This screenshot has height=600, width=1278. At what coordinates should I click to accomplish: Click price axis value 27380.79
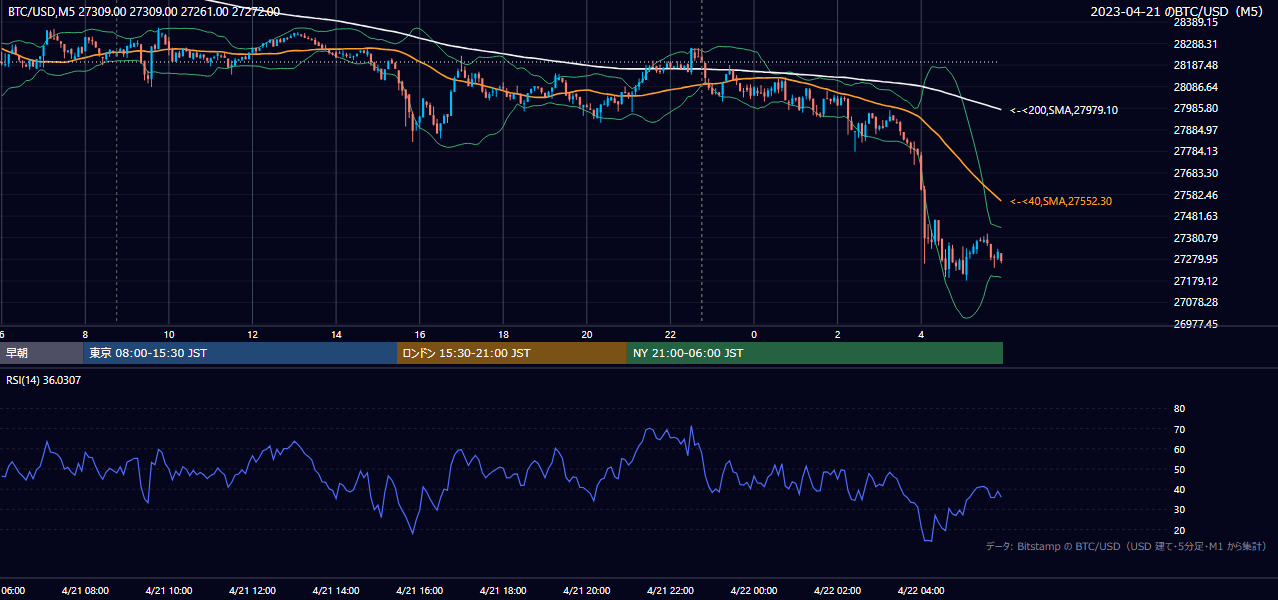click(x=1195, y=238)
